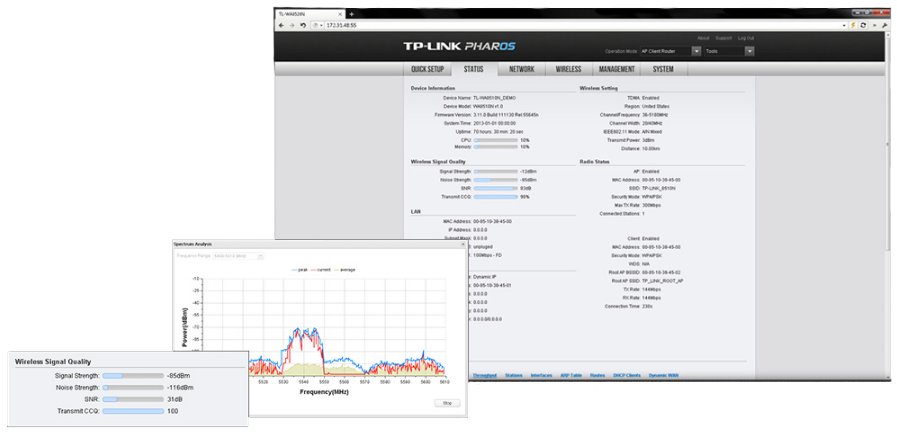Switch to the System tab
The width and height of the screenshot is (897, 434).
point(663,69)
